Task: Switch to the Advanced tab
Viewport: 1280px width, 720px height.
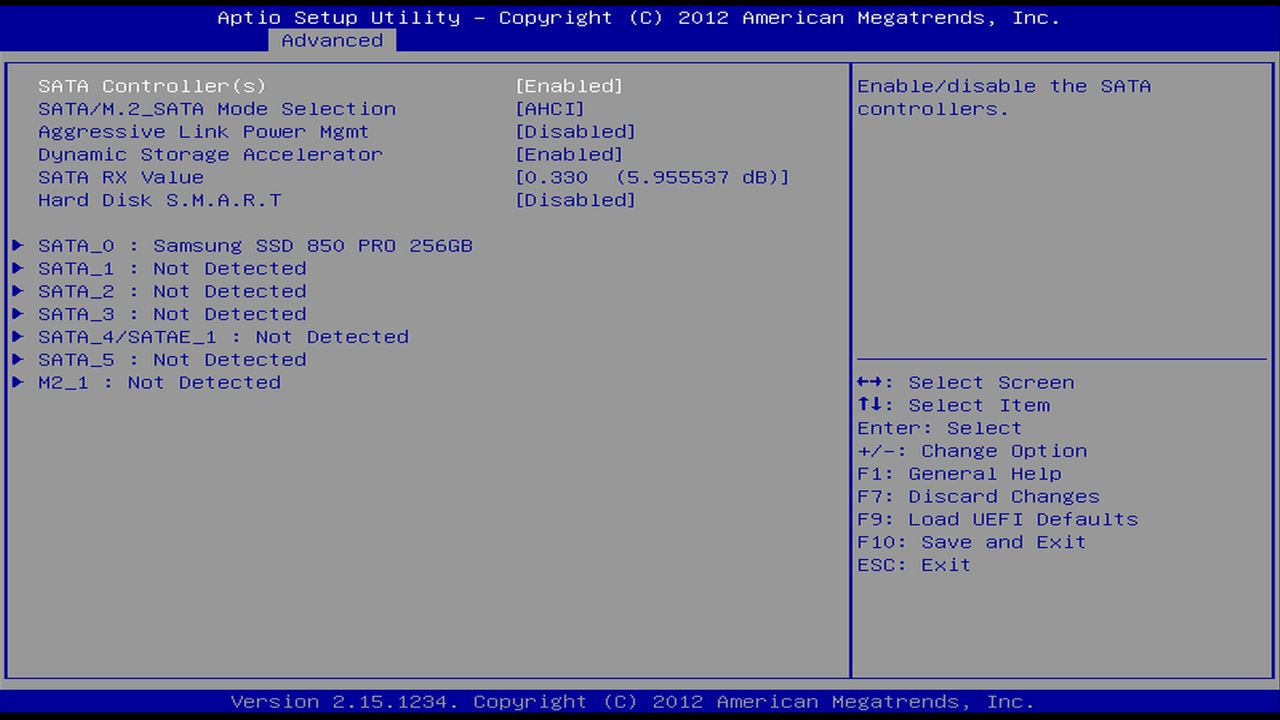Action: 332,41
